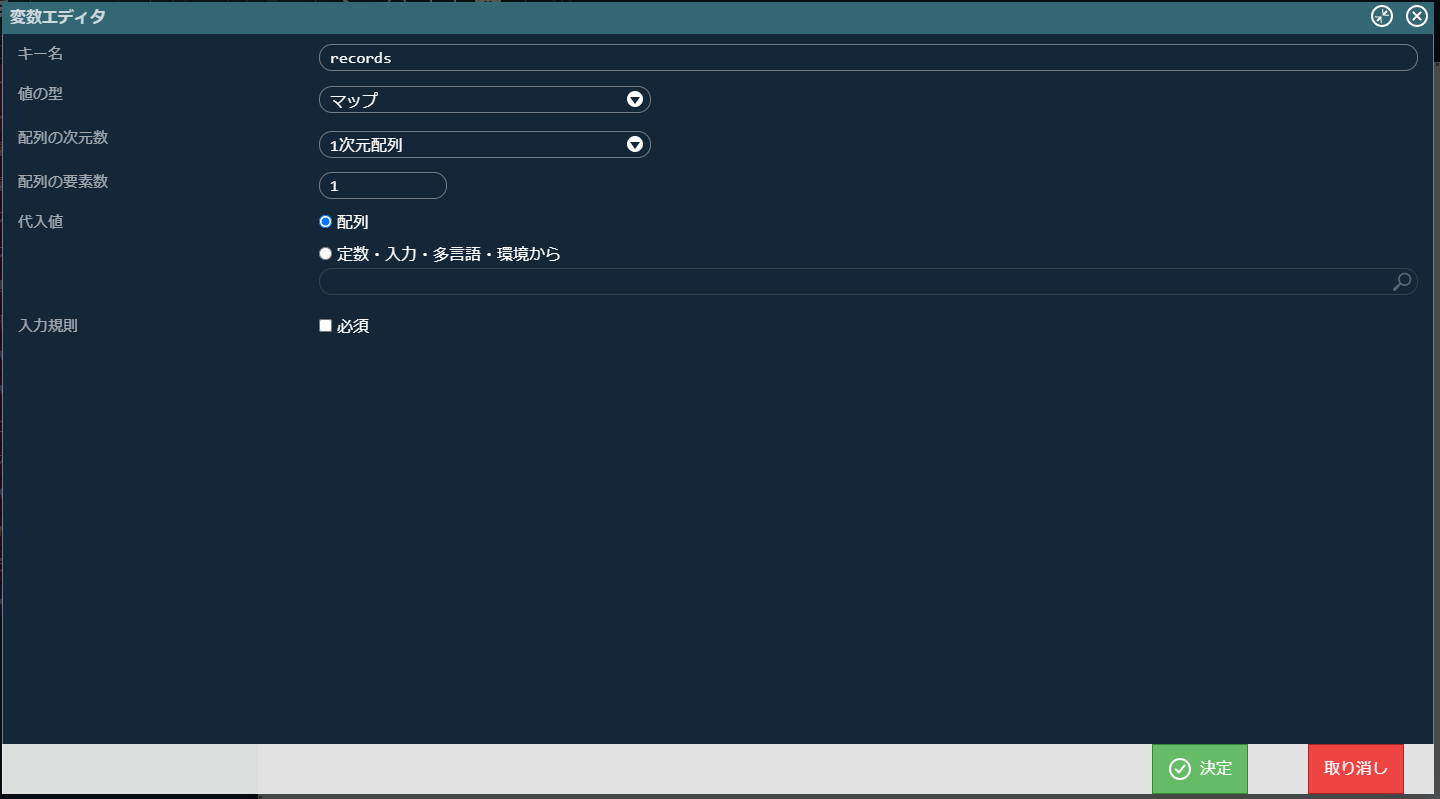1440x799 pixels.
Task: Click the キー名 label
Action: click(x=40, y=52)
